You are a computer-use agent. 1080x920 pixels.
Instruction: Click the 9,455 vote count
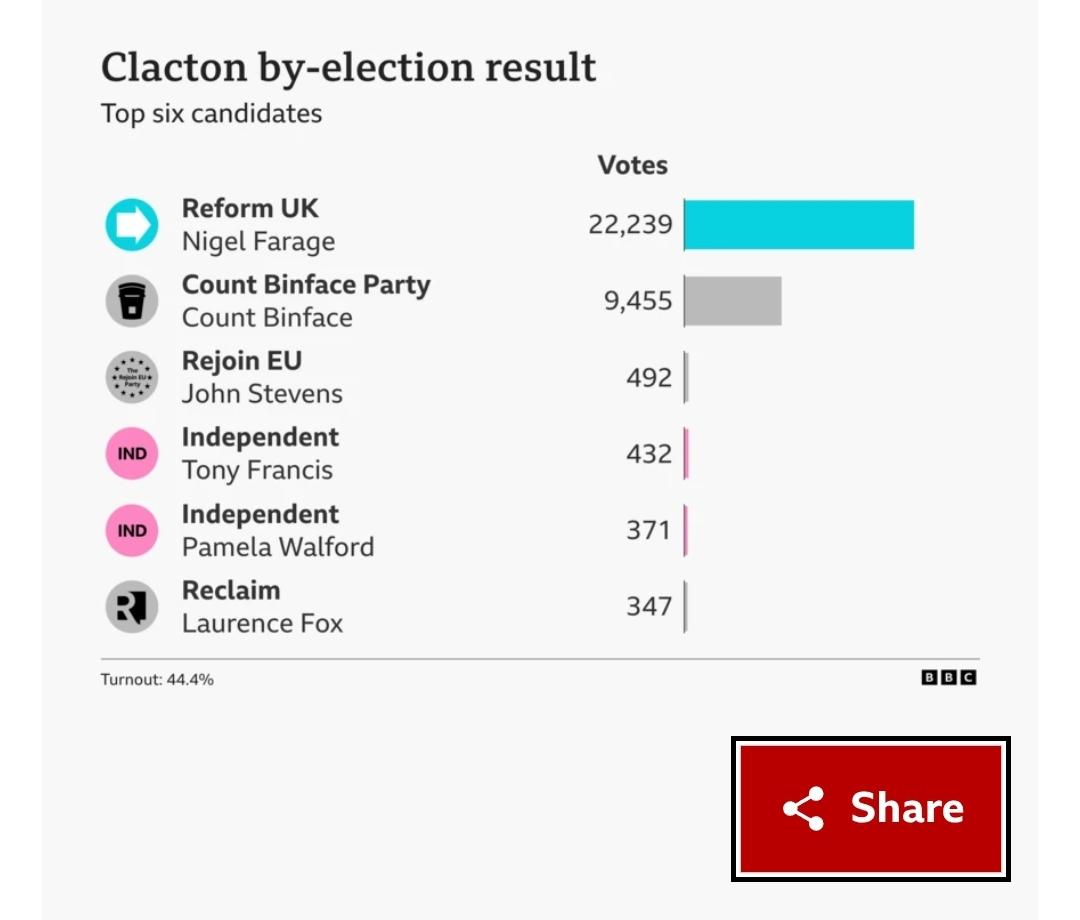tap(638, 301)
